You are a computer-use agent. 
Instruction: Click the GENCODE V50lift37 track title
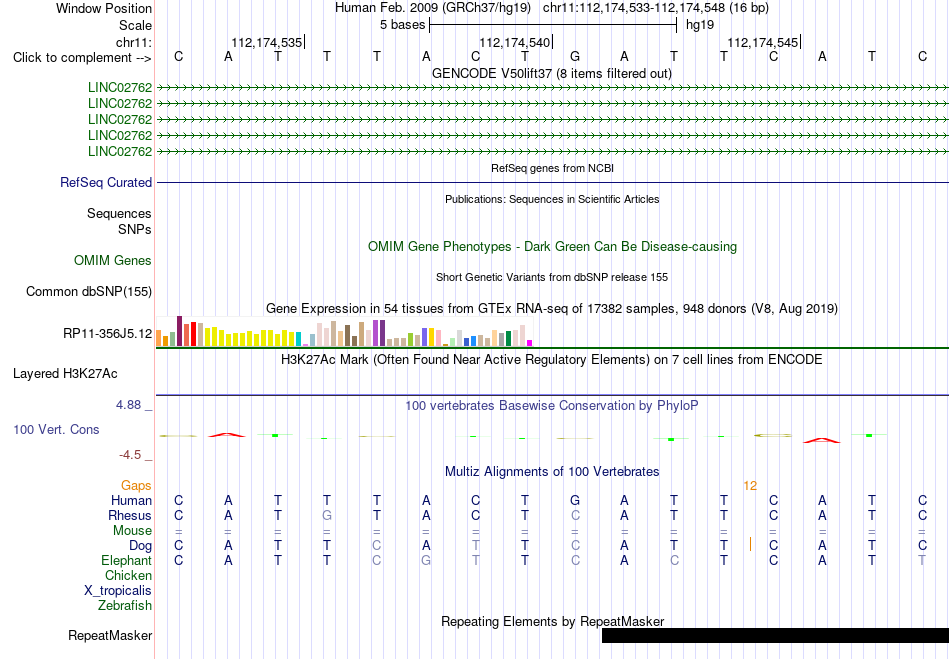pos(551,73)
